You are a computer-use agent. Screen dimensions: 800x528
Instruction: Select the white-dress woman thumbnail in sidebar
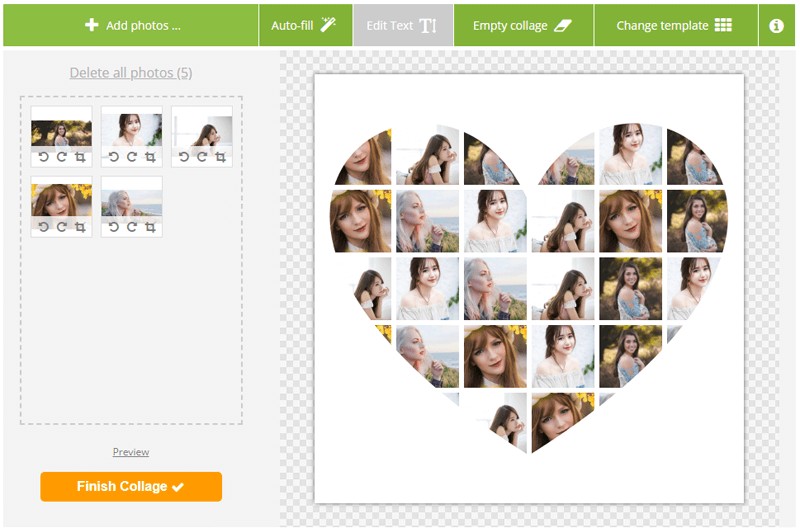[131, 128]
